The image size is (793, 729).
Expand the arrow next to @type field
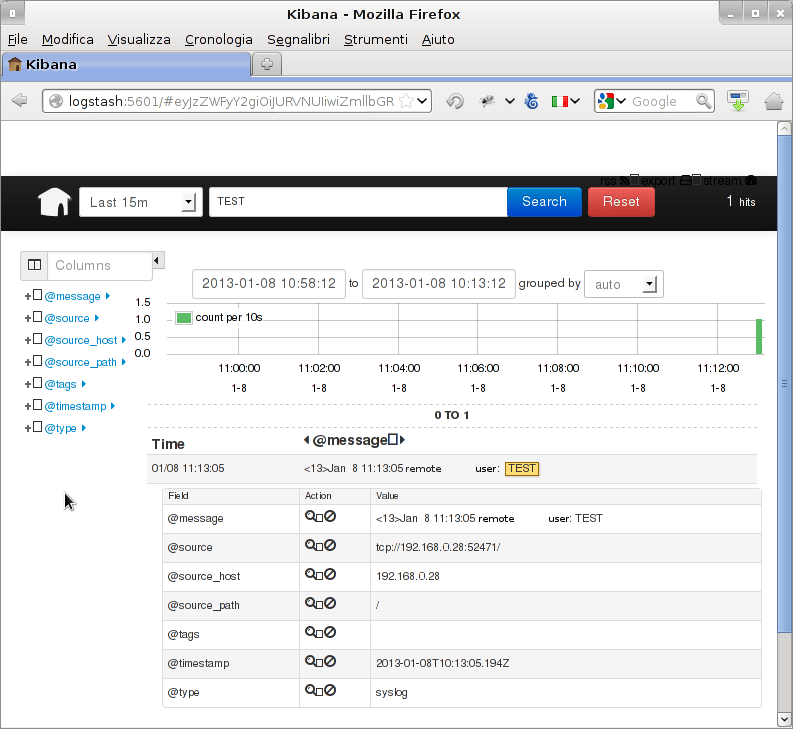83,428
